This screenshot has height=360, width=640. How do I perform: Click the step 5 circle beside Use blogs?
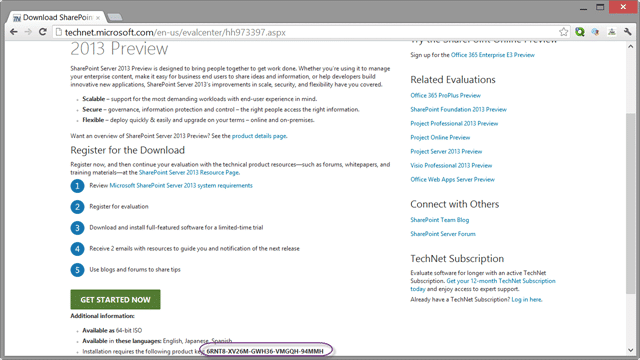(x=77, y=270)
